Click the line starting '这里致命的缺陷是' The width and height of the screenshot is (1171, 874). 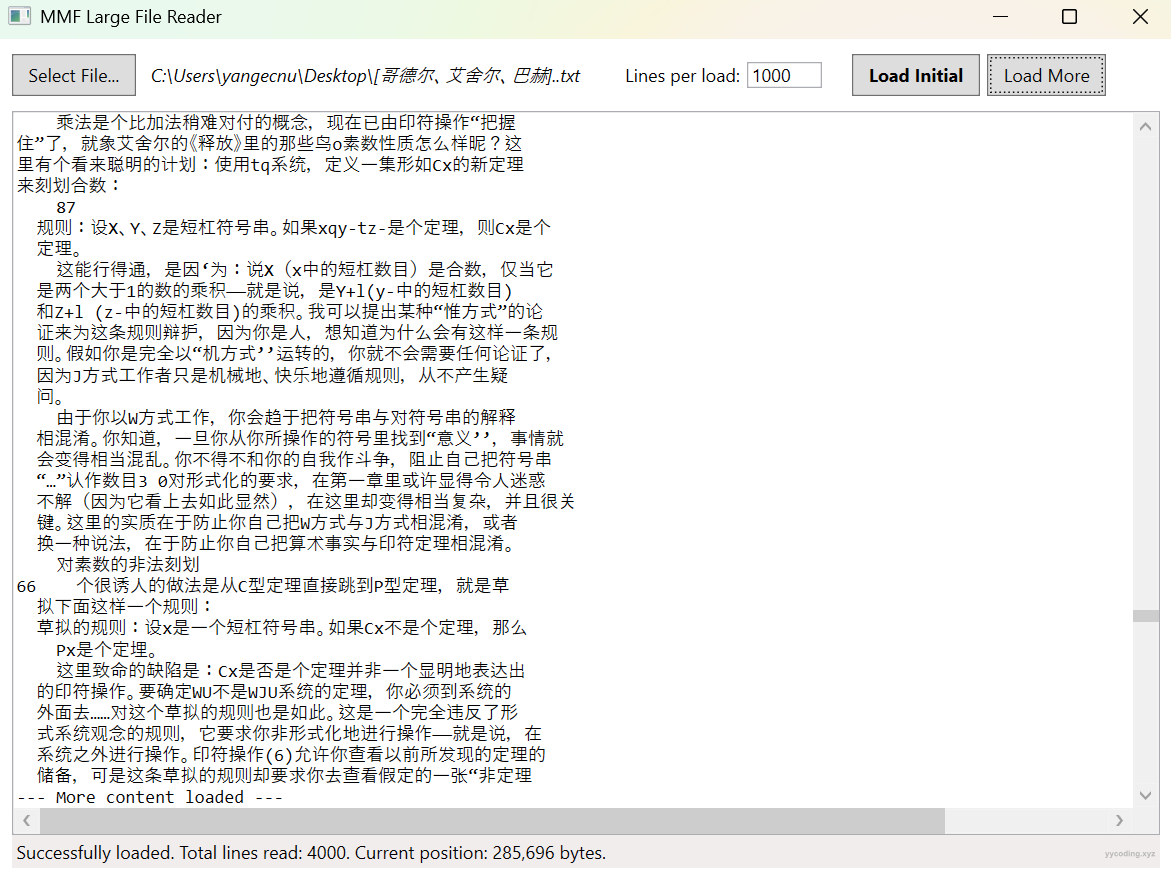tap(291, 670)
